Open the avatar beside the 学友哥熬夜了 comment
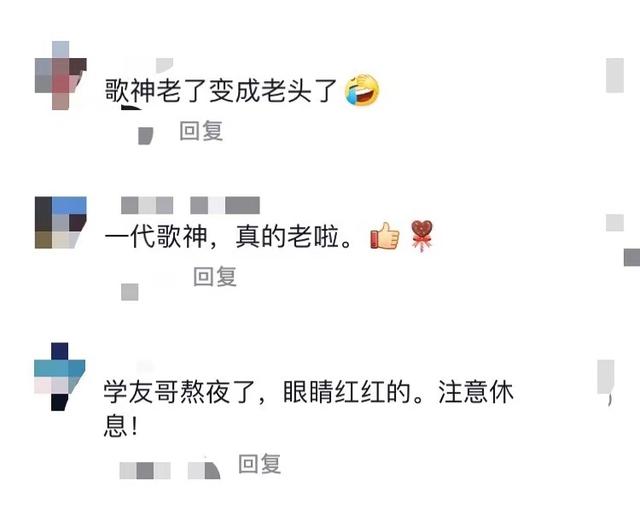The height and width of the screenshot is (509, 640). click(x=60, y=376)
